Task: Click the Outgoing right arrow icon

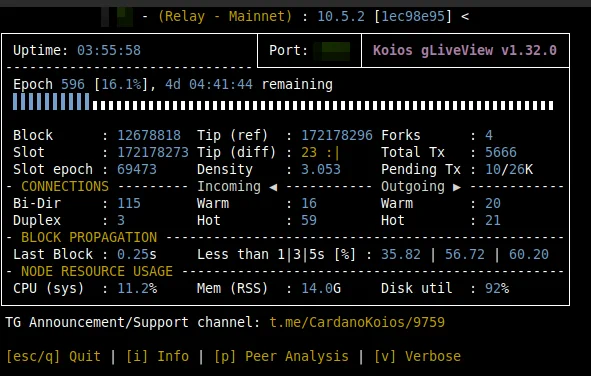Action: pos(457,187)
